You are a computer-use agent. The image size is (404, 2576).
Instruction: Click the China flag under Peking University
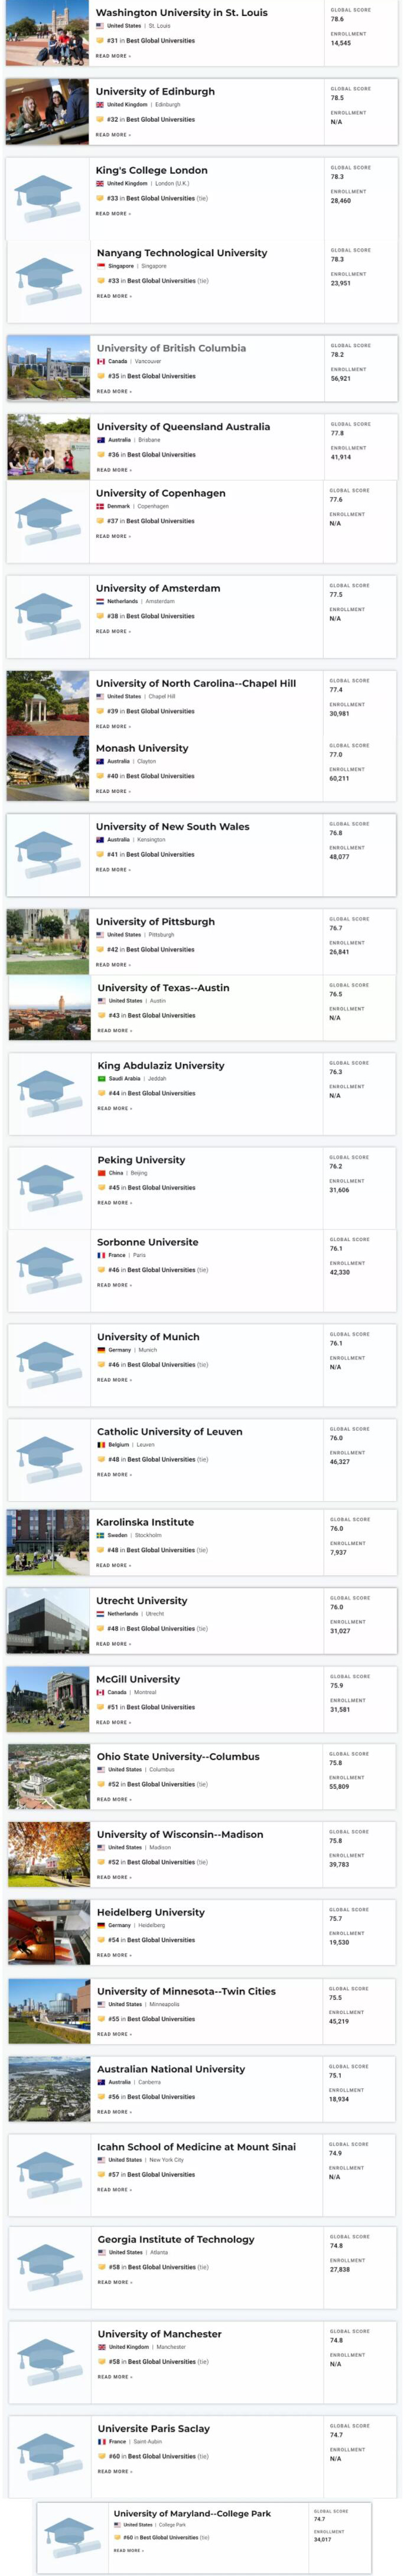click(101, 1172)
